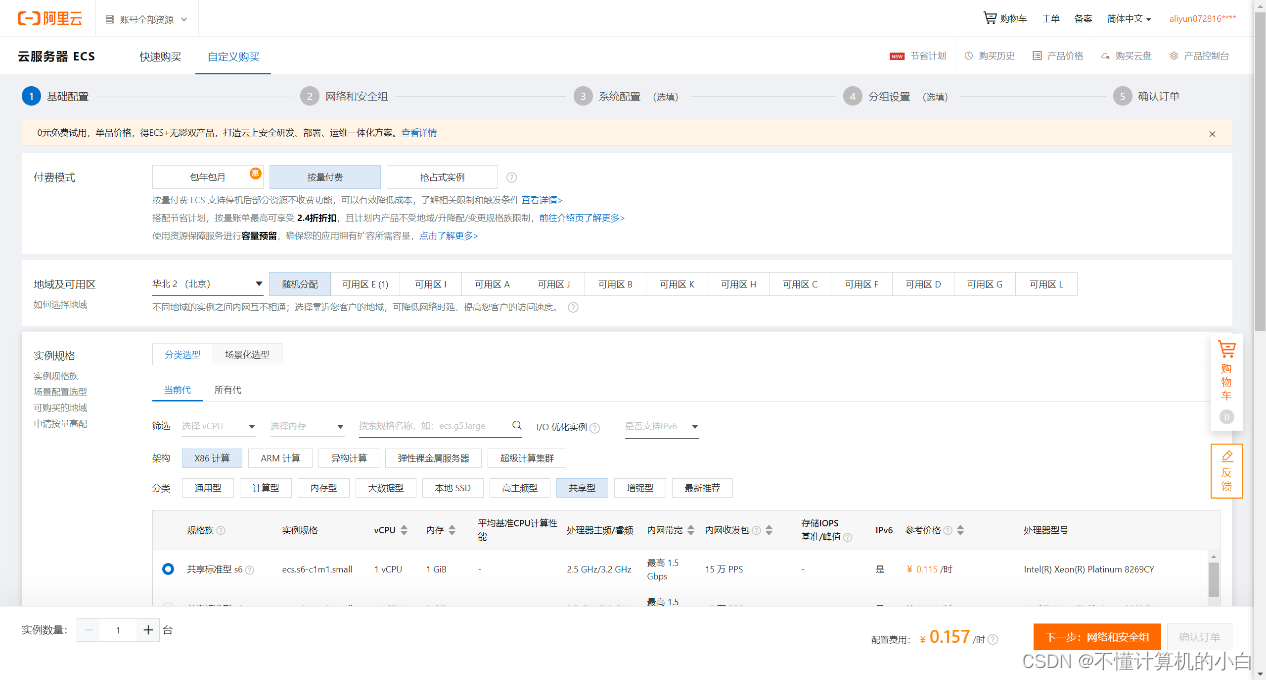Select 按量付费 billing mode
1266x680 pixels.
point(325,177)
